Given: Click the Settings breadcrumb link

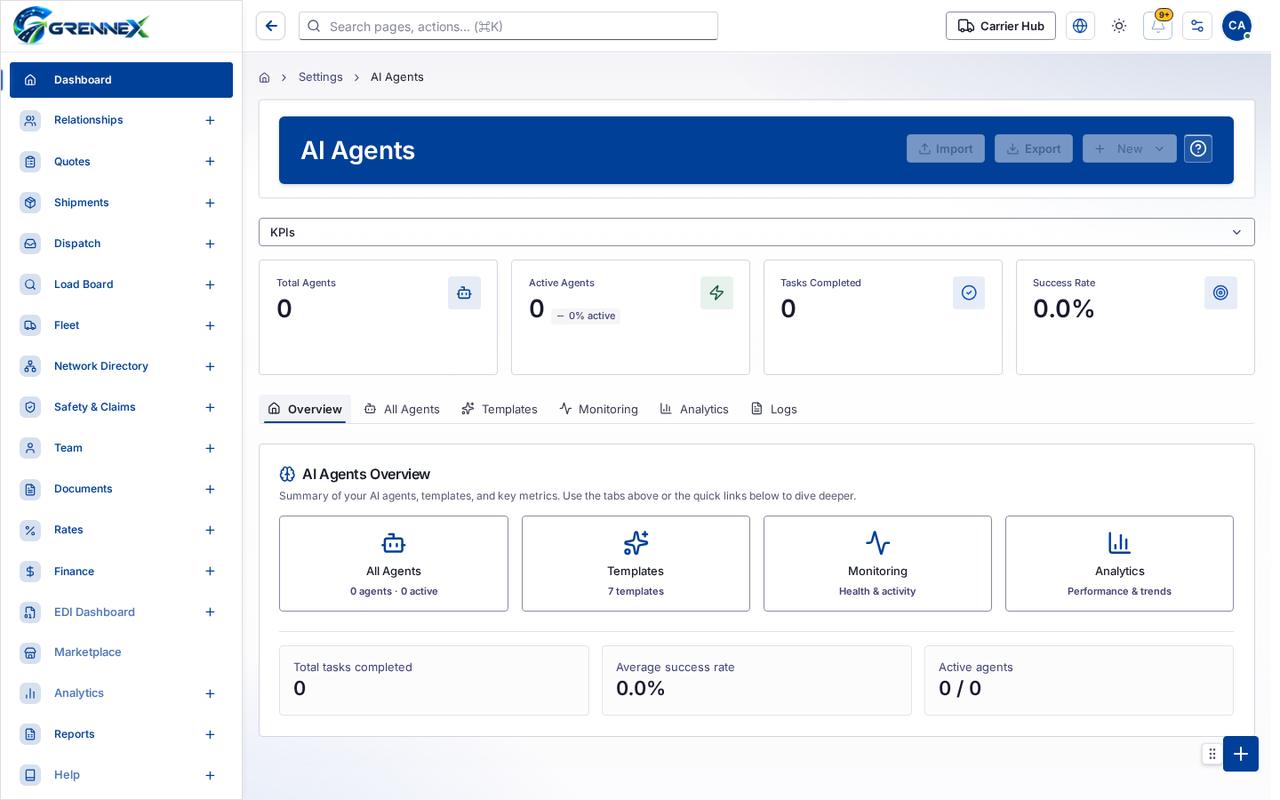Looking at the screenshot, I should [320, 77].
